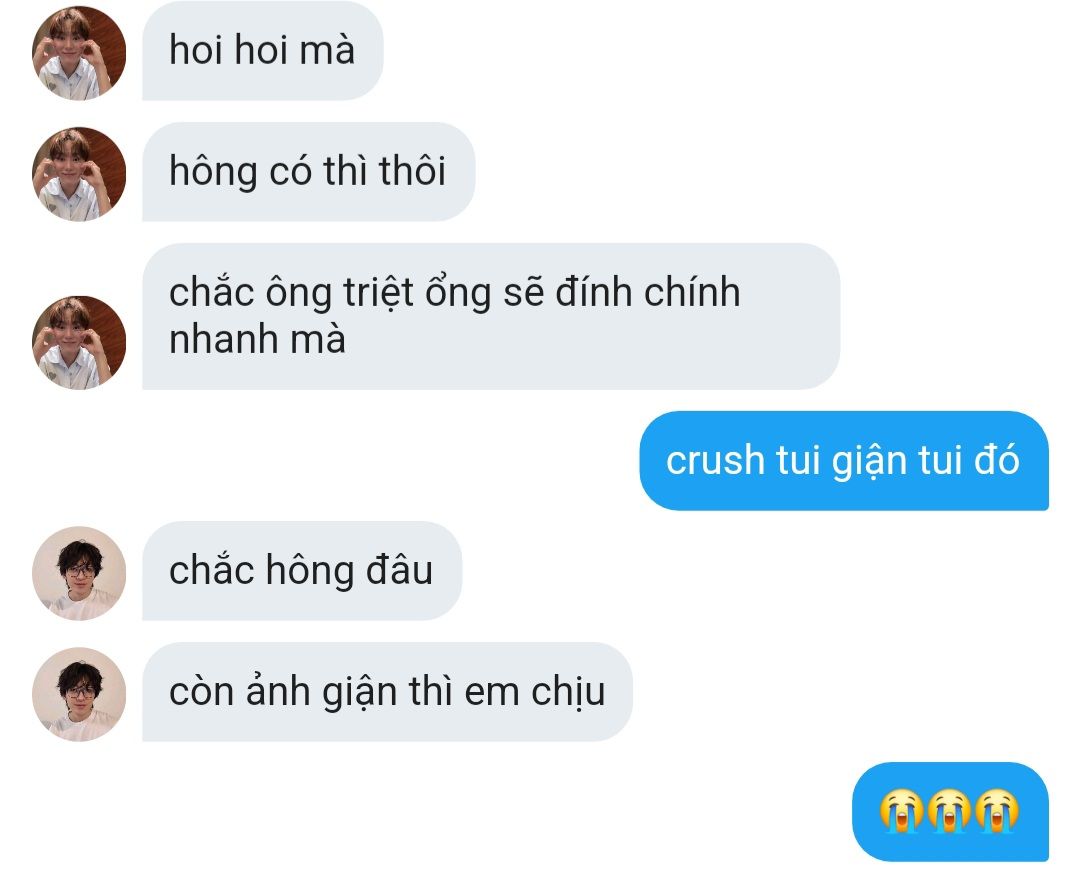The height and width of the screenshot is (886, 1080).
Task: Select "còn ảnh giận thì em chịu" bubble
Action: [387, 692]
